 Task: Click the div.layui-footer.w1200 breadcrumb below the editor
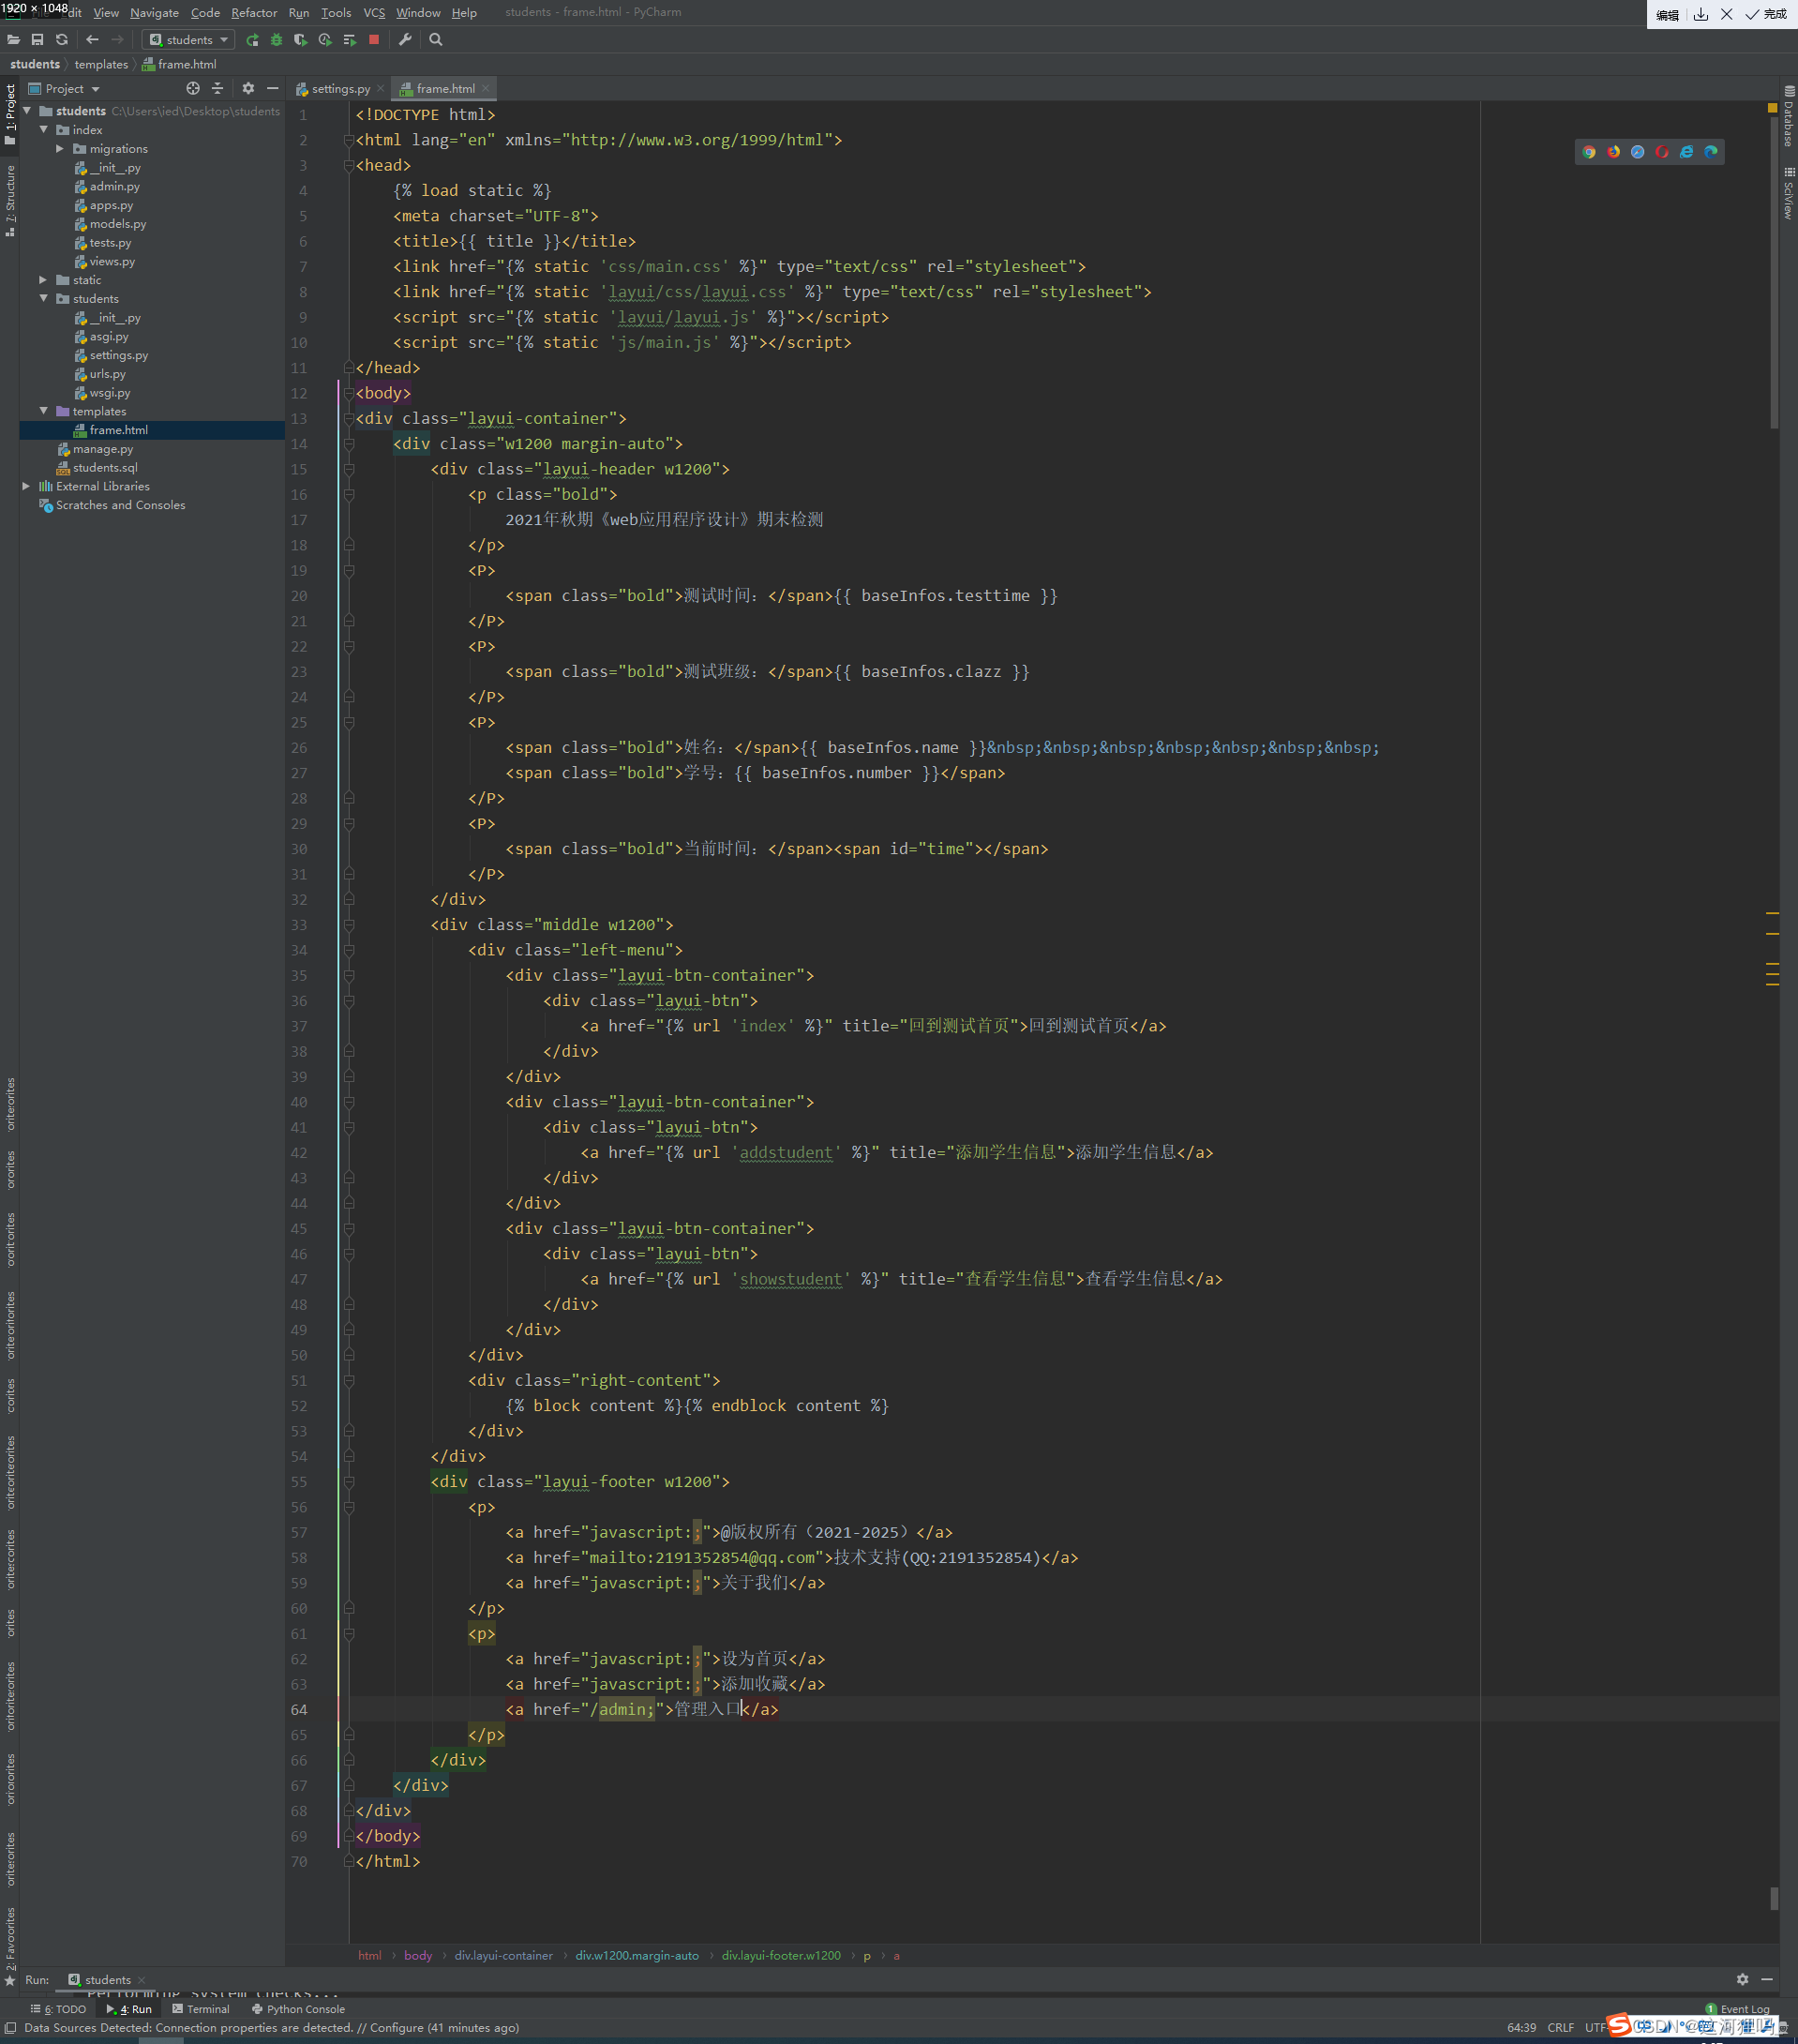tap(781, 1955)
